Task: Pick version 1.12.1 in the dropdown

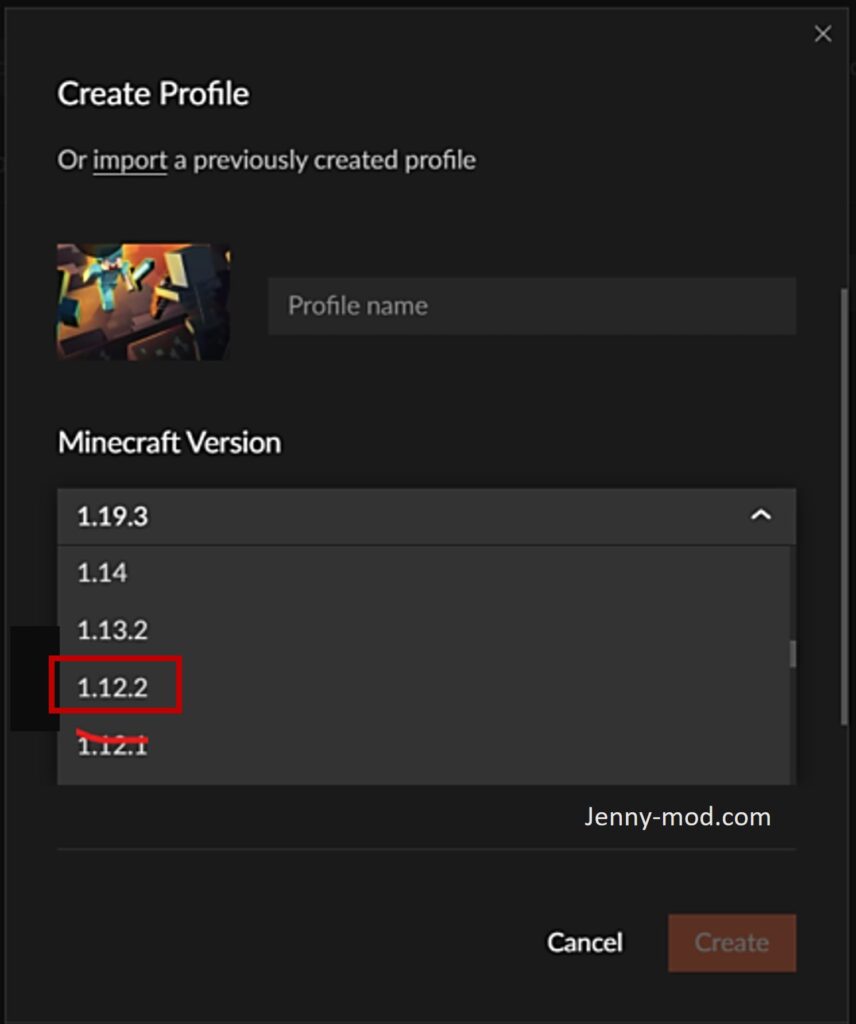Action: (x=112, y=746)
